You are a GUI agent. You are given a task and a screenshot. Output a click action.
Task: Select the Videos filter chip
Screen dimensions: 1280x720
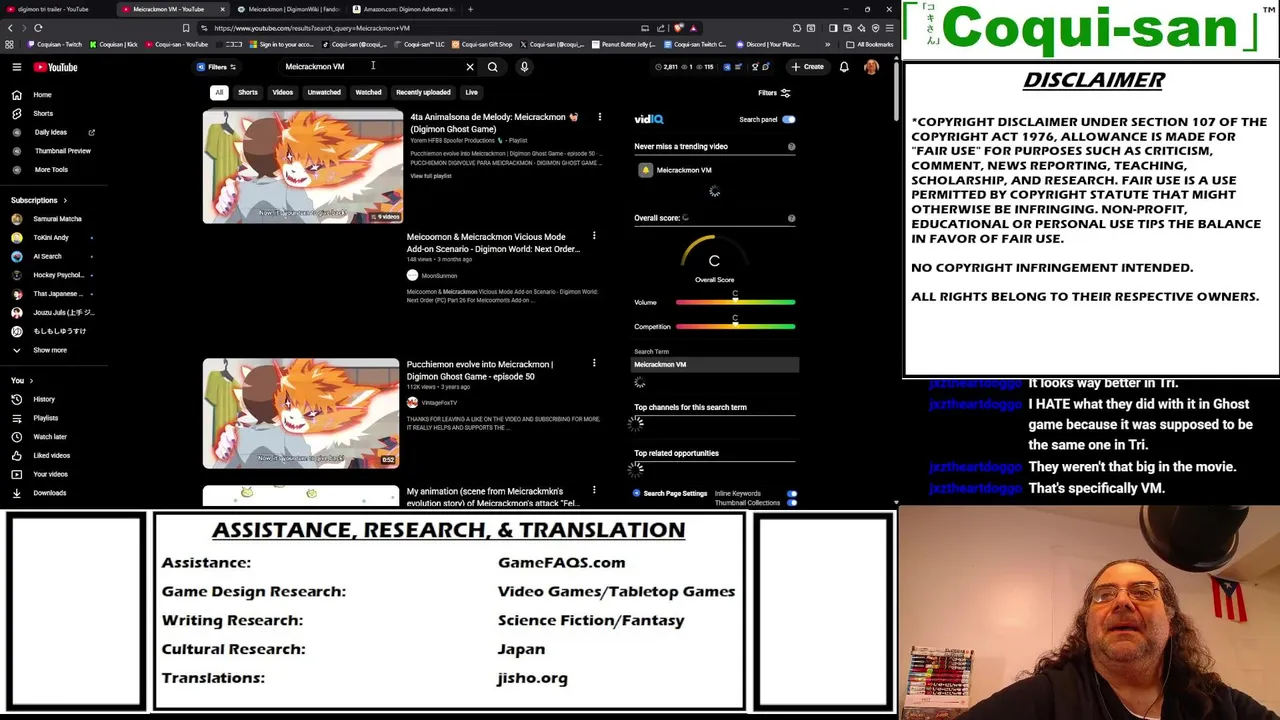click(283, 92)
